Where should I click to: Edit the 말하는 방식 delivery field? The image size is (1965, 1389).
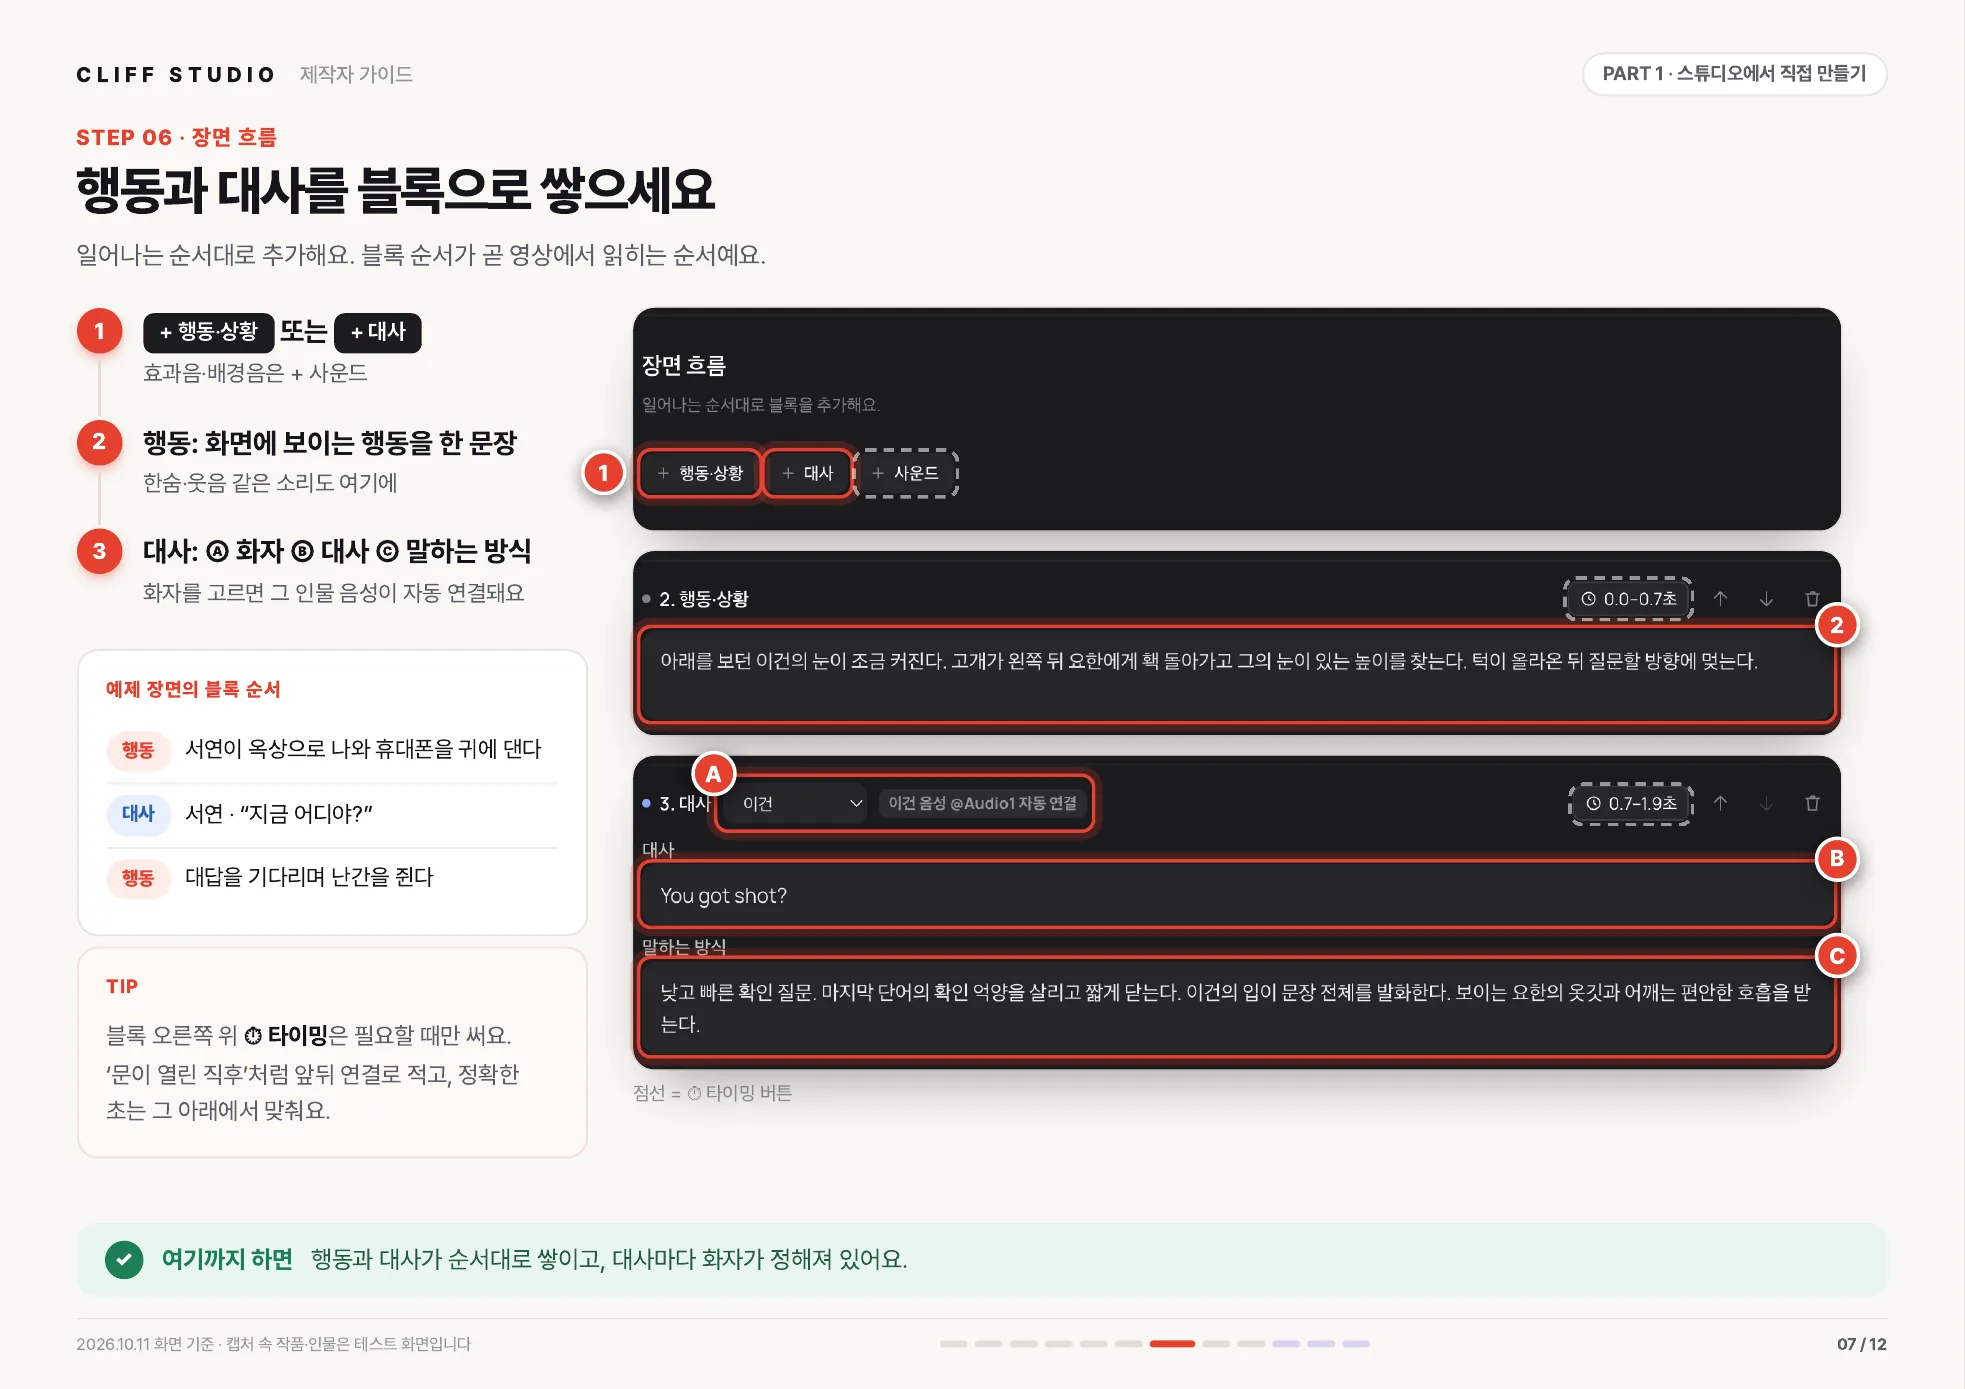click(x=1237, y=1008)
